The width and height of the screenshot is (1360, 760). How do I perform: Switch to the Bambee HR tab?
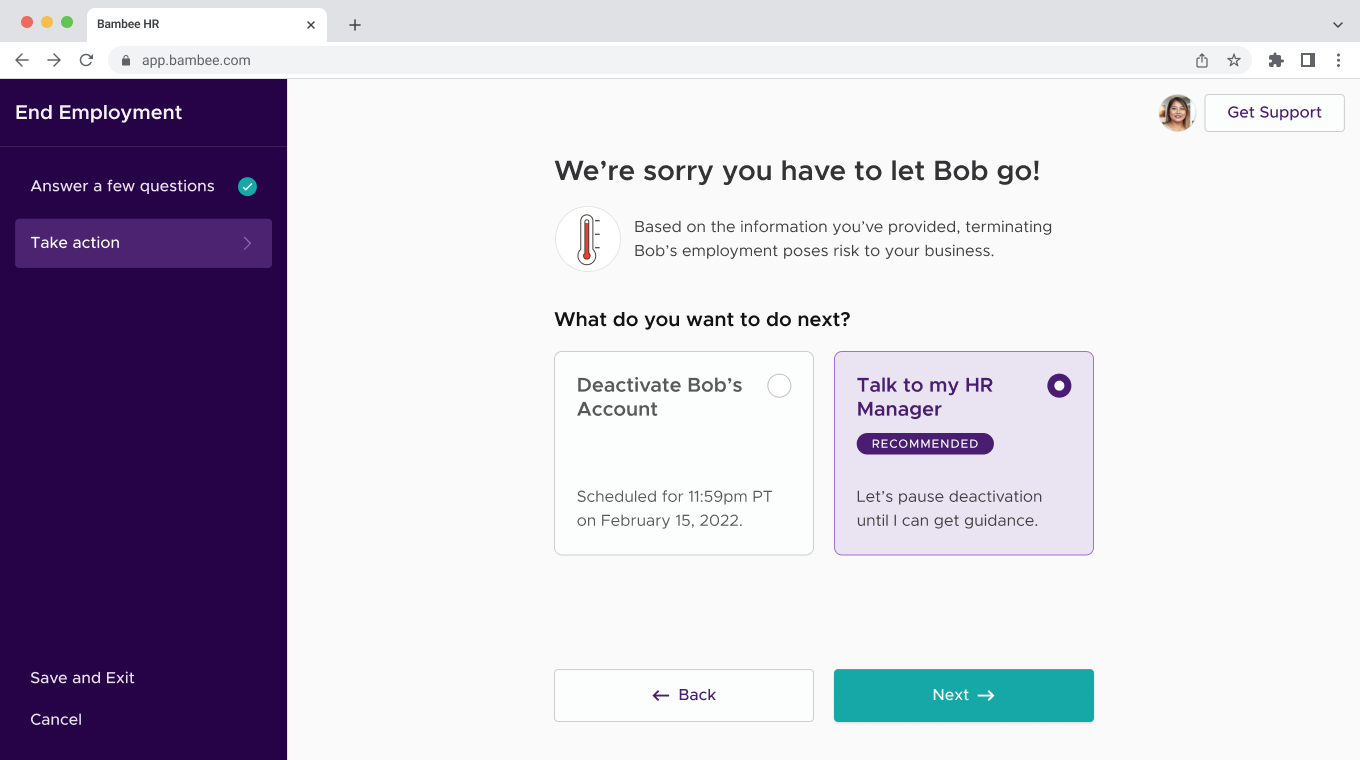[x=160, y=24]
